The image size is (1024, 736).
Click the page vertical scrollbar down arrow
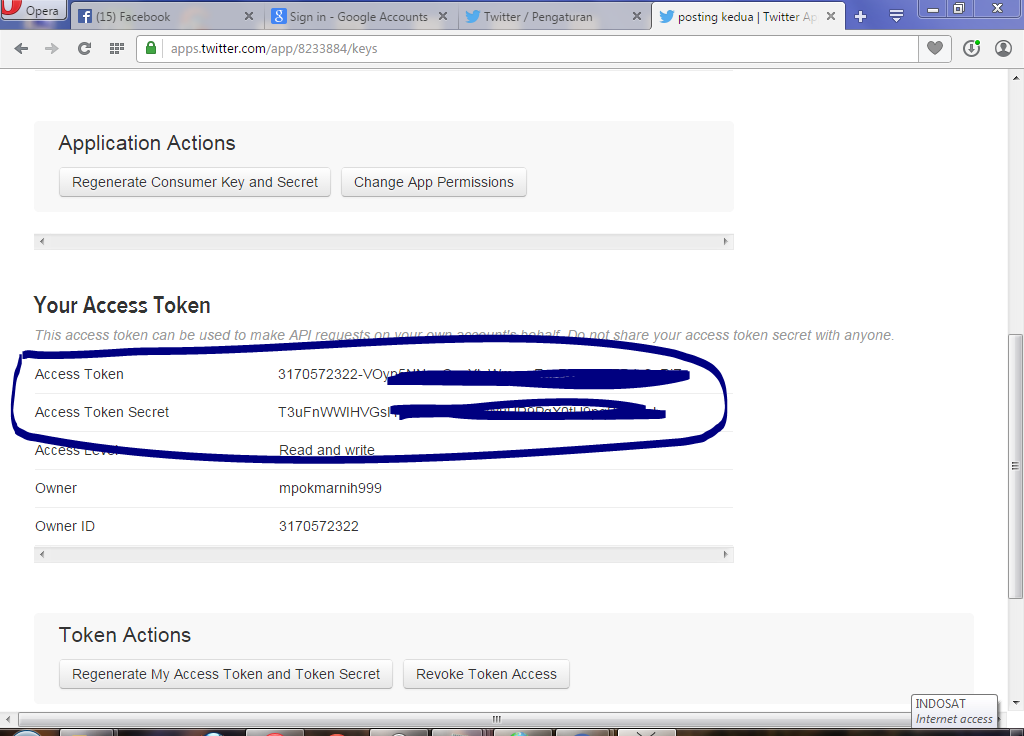[1016, 703]
